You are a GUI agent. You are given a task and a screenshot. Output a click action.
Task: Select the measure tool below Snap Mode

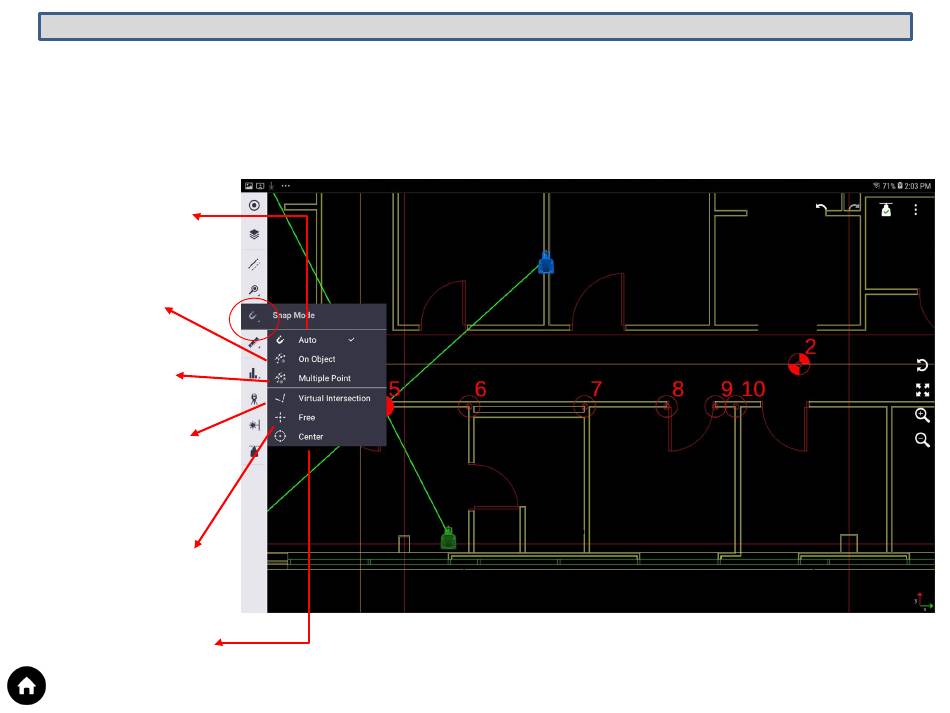254,343
